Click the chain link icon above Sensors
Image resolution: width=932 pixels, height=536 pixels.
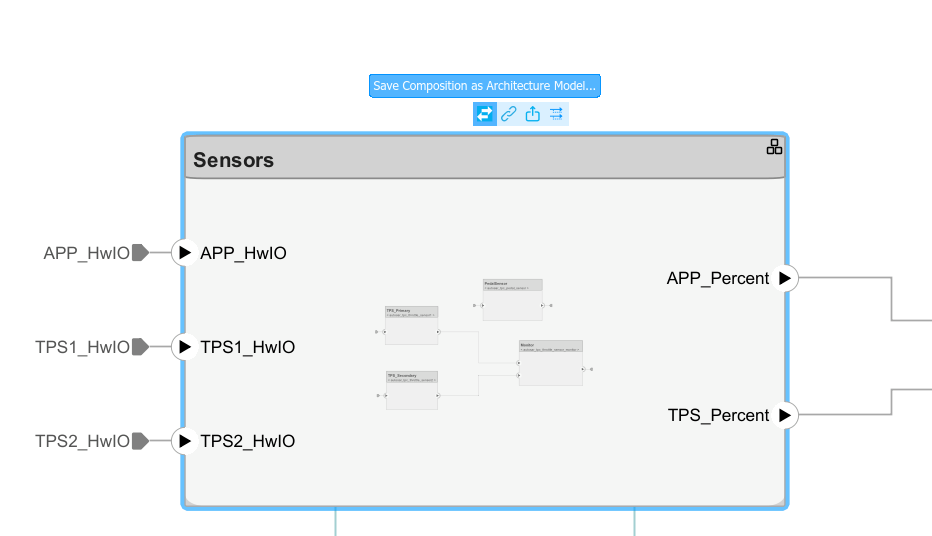click(509, 114)
